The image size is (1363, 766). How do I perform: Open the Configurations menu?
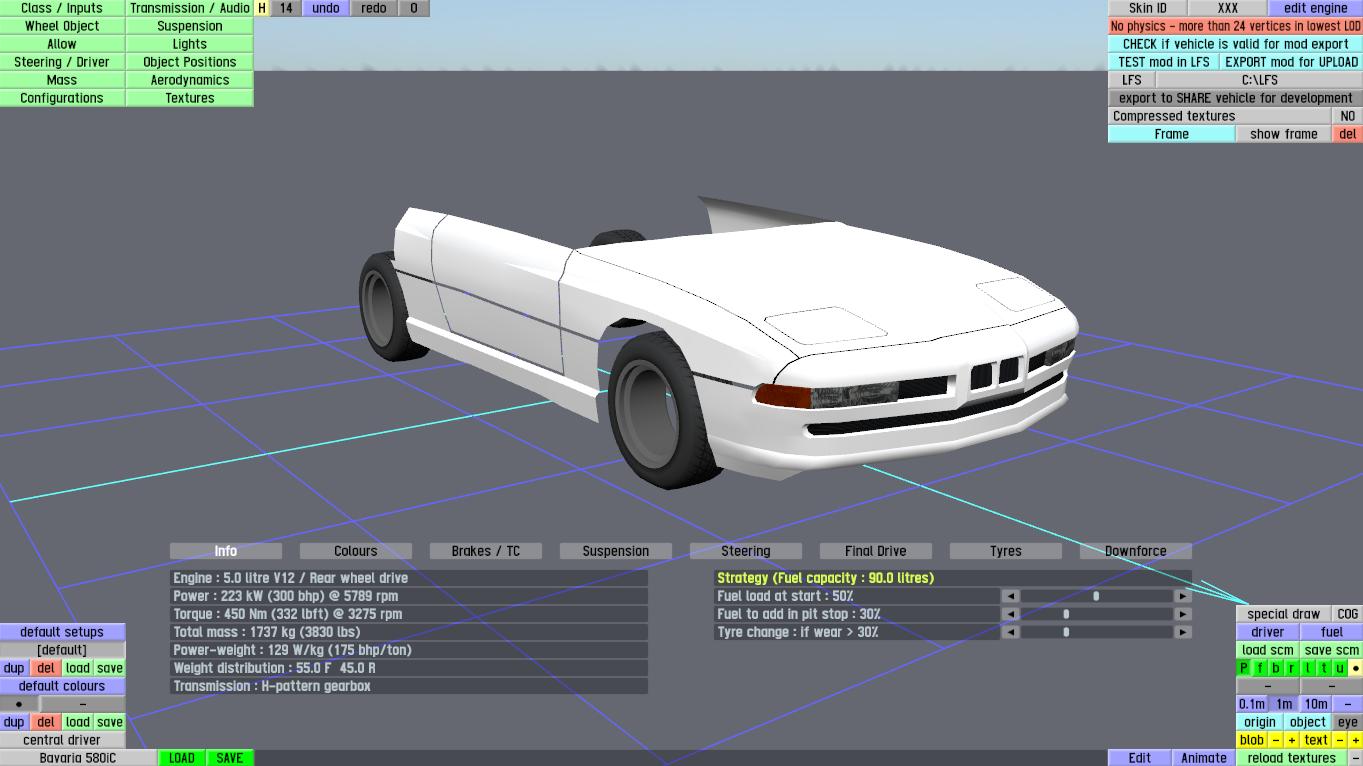62,98
